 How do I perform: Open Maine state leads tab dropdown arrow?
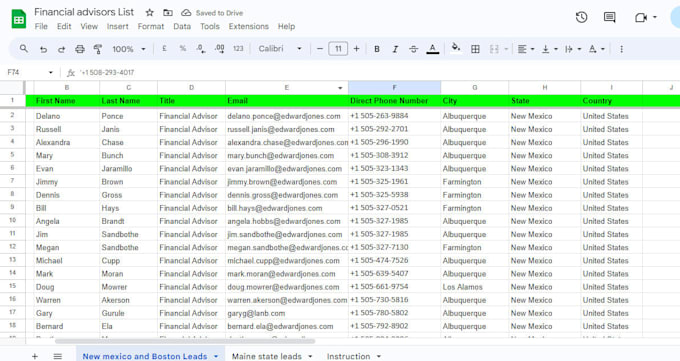coord(310,356)
